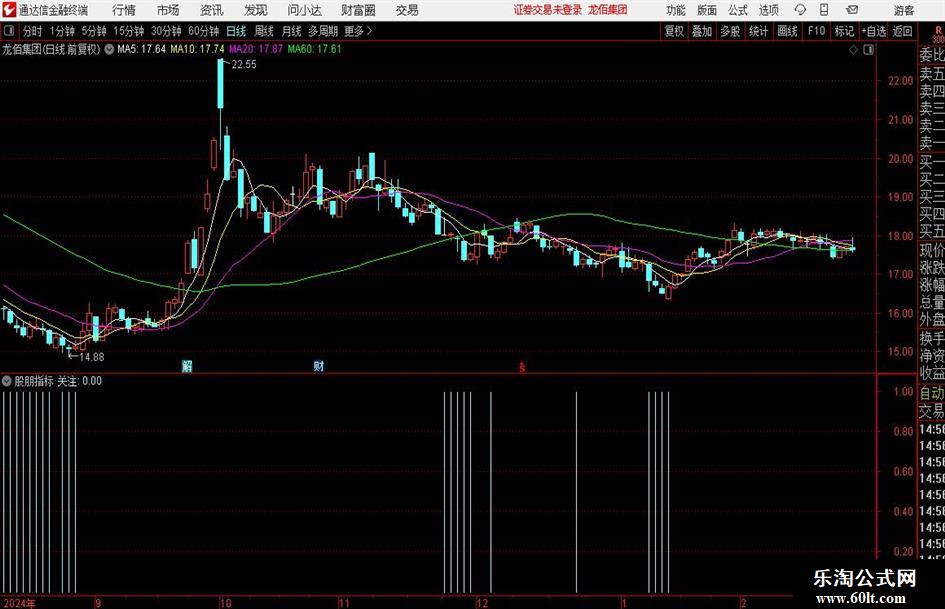Expand the 股朋指标 indicator dropdown

click(7, 381)
